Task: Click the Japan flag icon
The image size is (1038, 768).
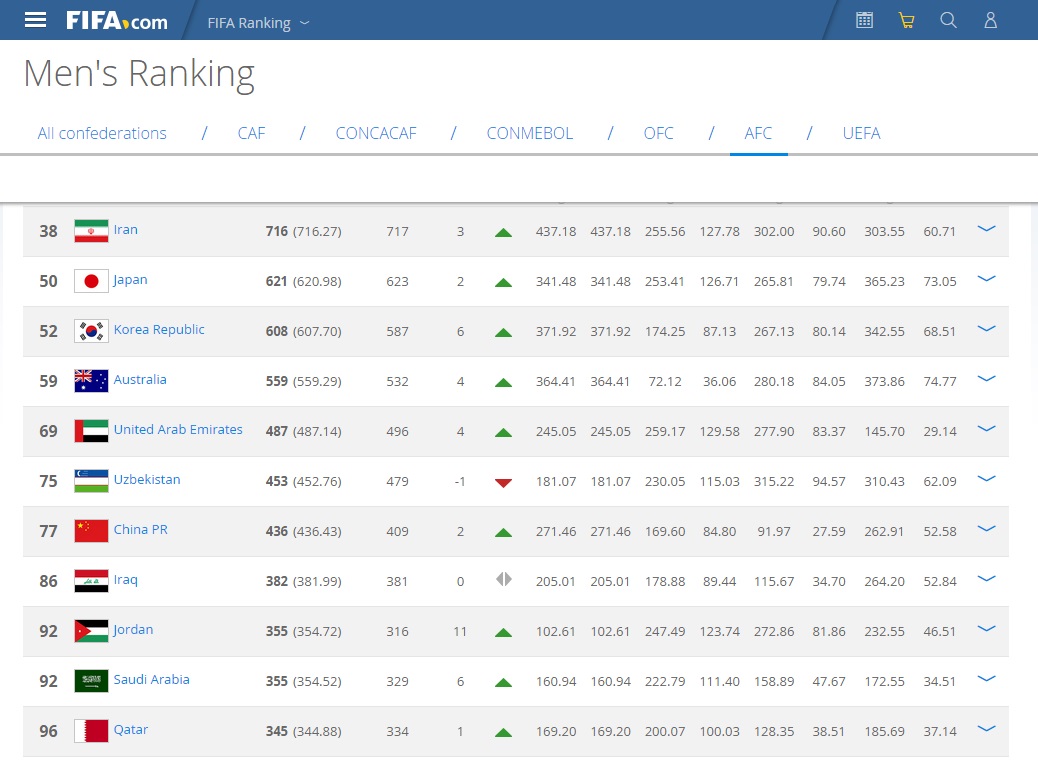Action: [x=91, y=281]
